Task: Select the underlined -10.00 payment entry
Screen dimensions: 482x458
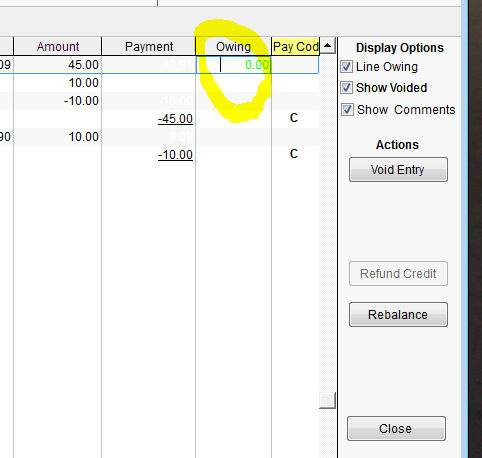Action: coord(175,155)
